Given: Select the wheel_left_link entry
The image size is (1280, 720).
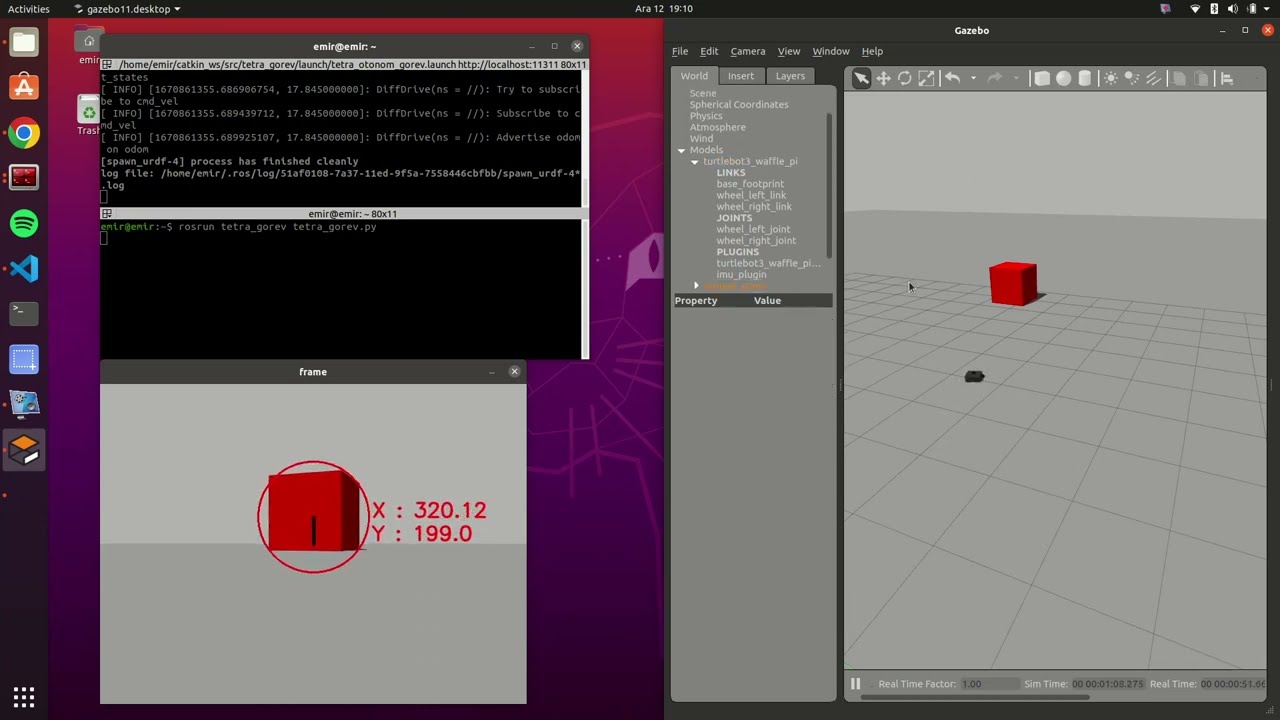Looking at the screenshot, I should [751, 195].
